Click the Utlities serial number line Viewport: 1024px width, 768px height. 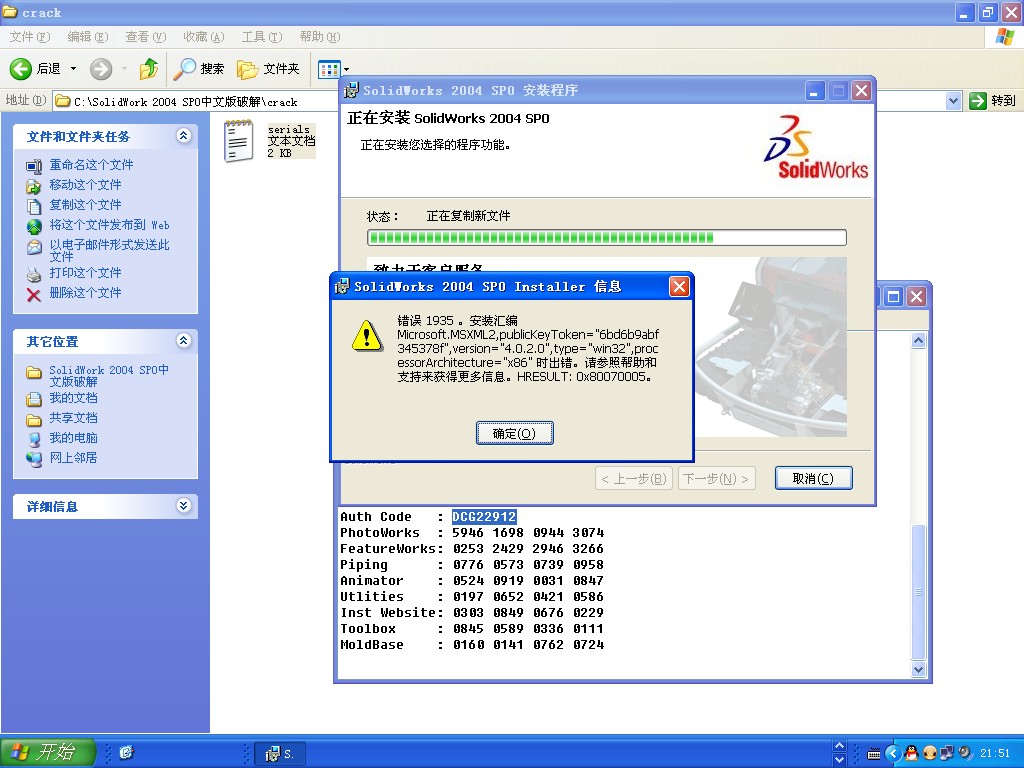472,597
